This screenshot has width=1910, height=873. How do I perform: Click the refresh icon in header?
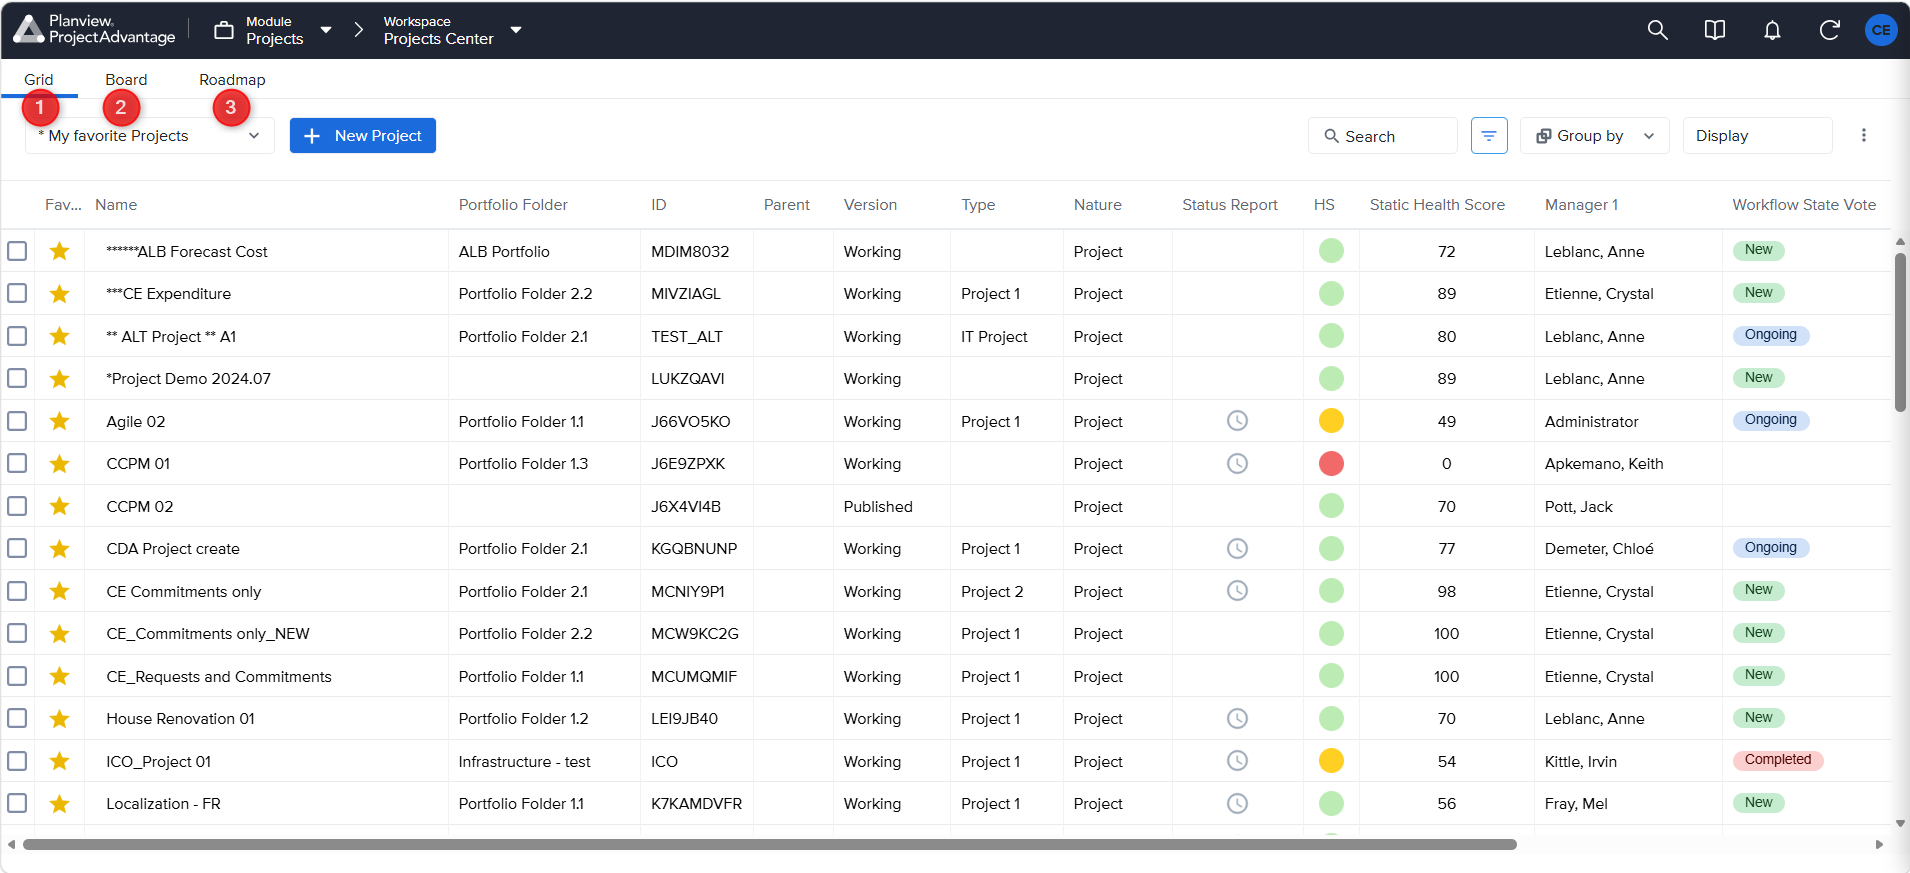click(x=1829, y=30)
